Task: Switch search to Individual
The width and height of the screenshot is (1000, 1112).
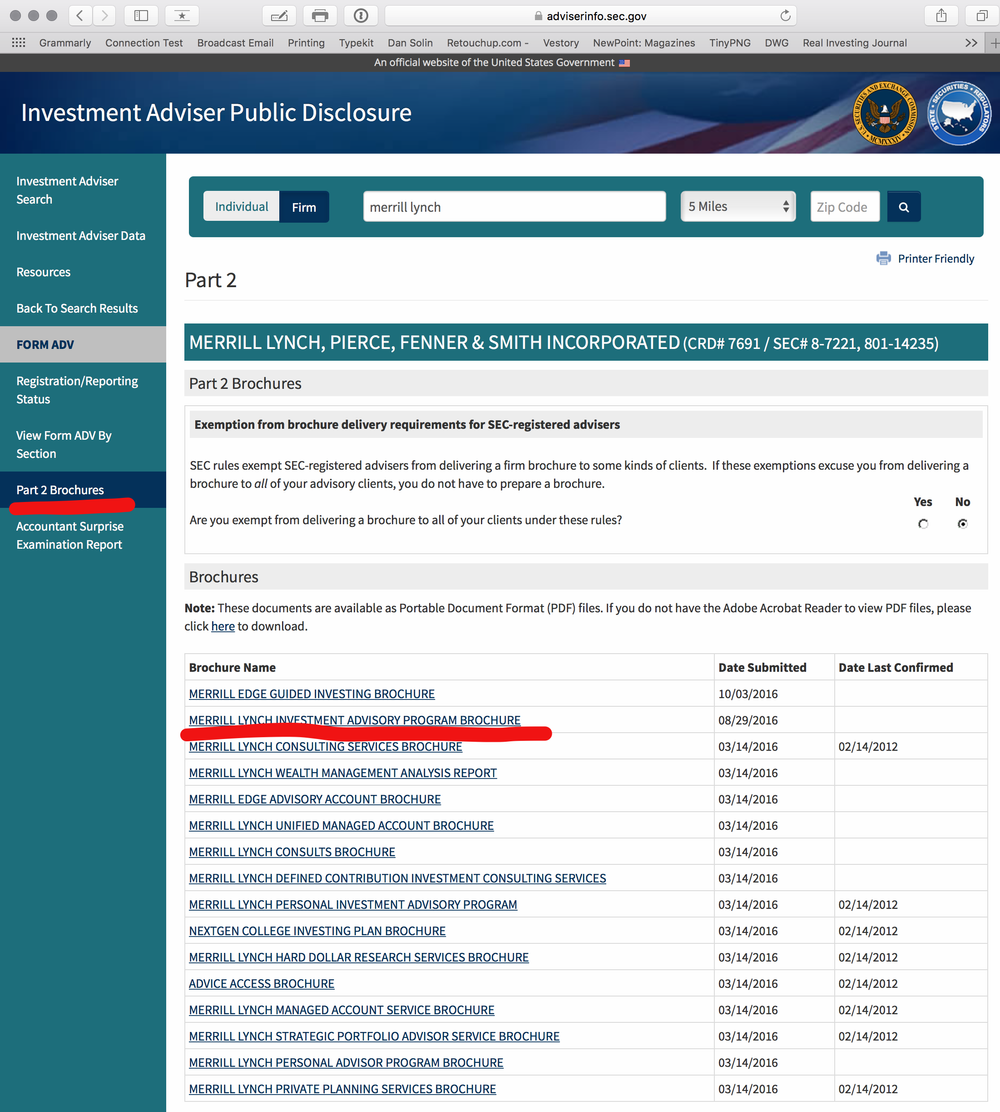Action: [241, 206]
